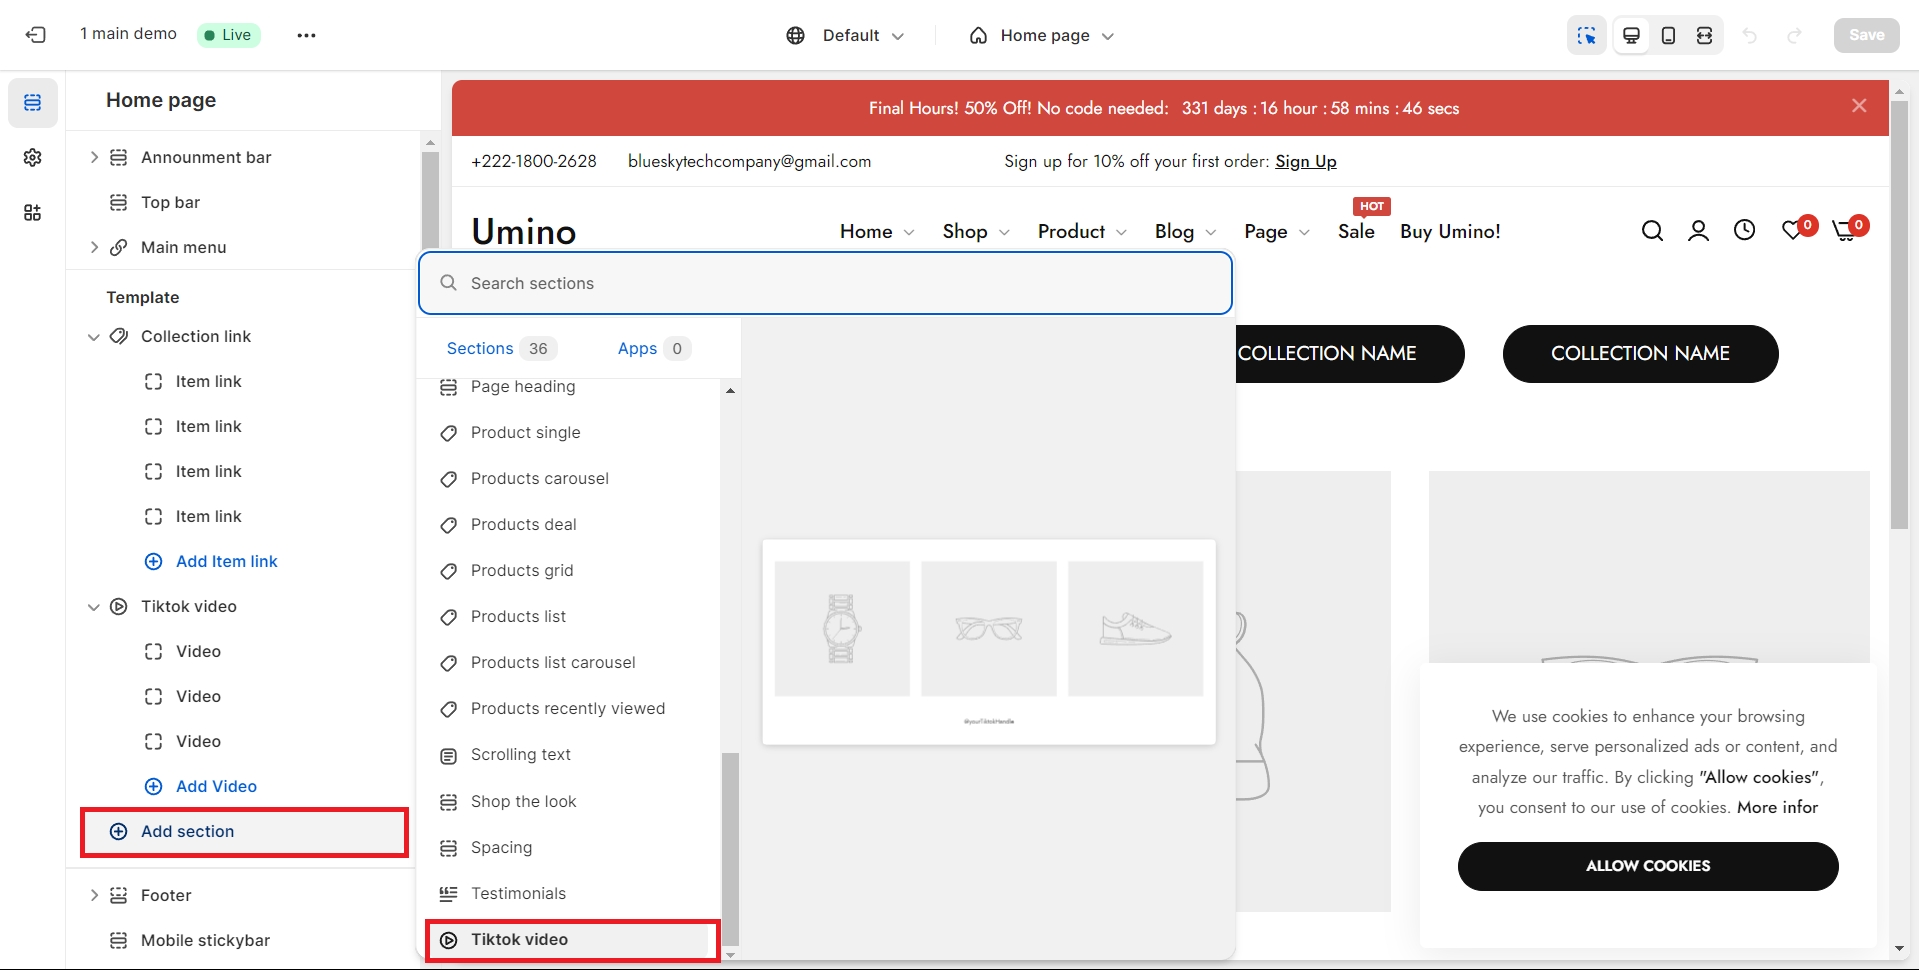Select the desktop preview icon
The width and height of the screenshot is (1919, 970).
click(x=1631, y=35)
